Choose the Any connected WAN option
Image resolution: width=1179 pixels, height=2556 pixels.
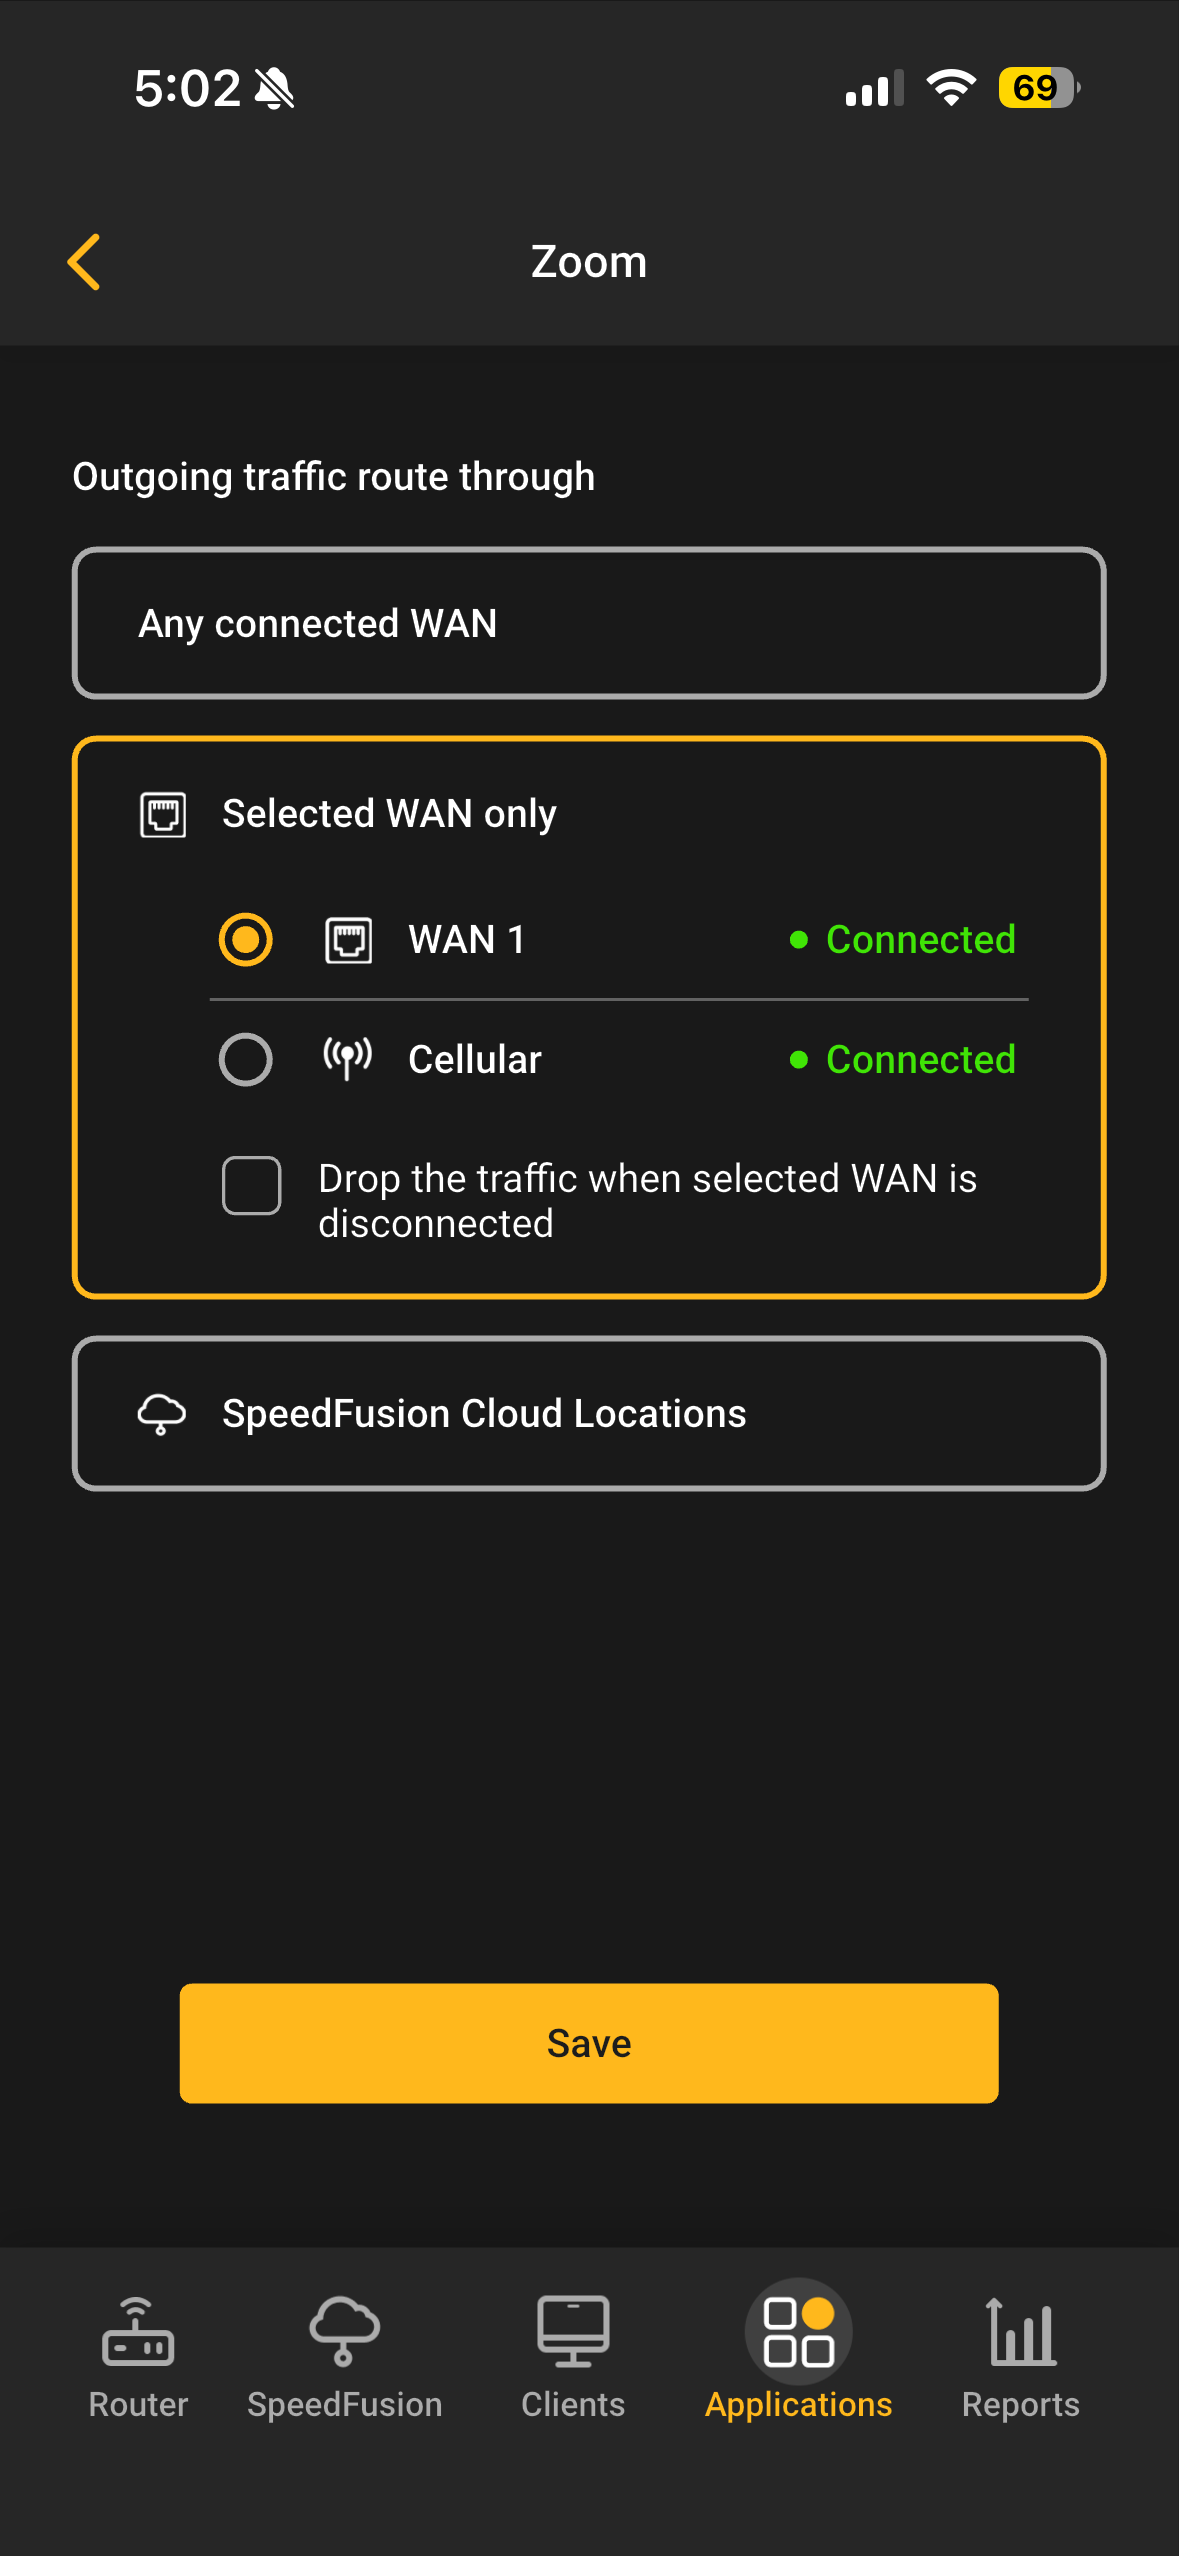click(x=589, y=623)
